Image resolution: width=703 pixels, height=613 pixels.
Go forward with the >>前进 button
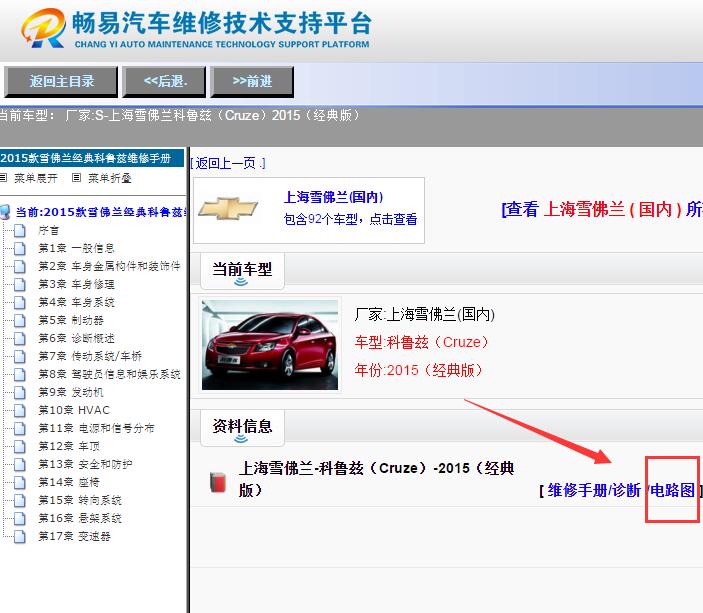252,82
